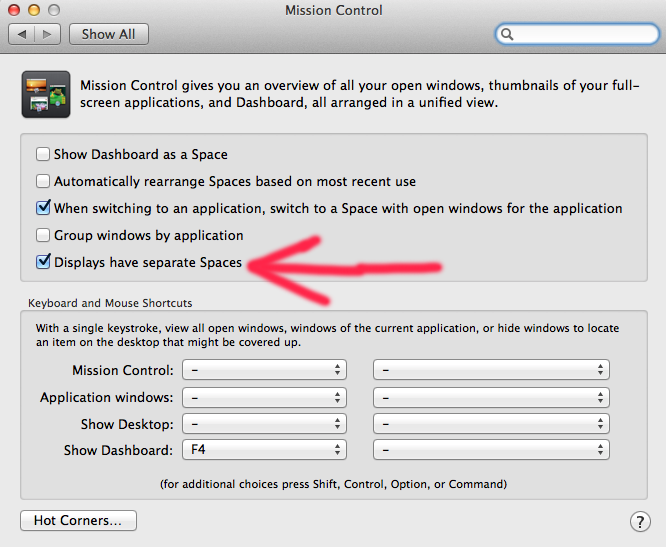Enable Show Dashboard as a Space
Image resolution: width=666 pixels, height=547 pixels.
[x=43, y=155]
